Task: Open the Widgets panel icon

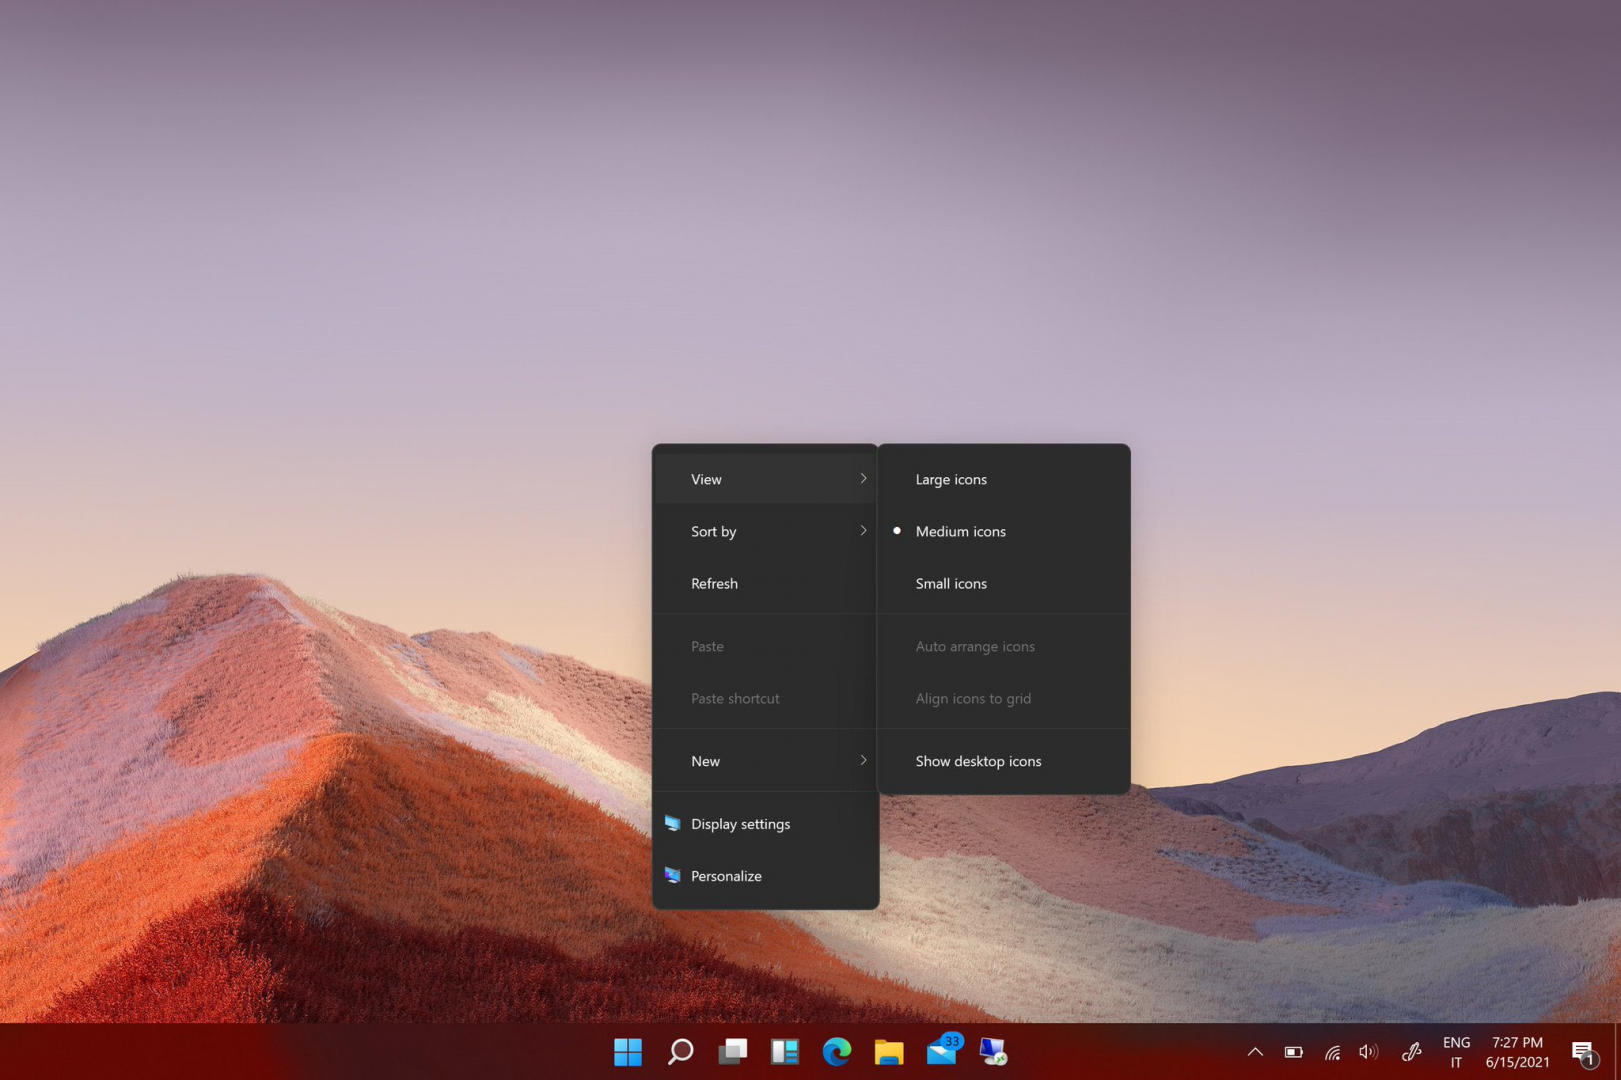Action: [785, 1052]
